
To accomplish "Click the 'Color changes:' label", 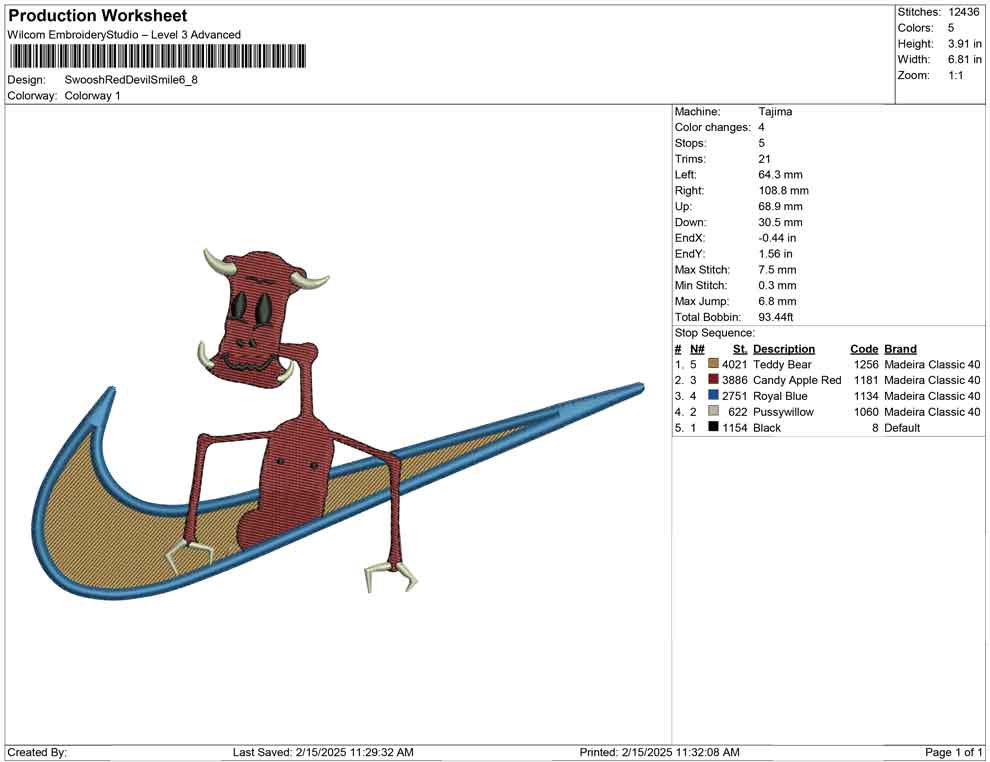I will point(713,127).
